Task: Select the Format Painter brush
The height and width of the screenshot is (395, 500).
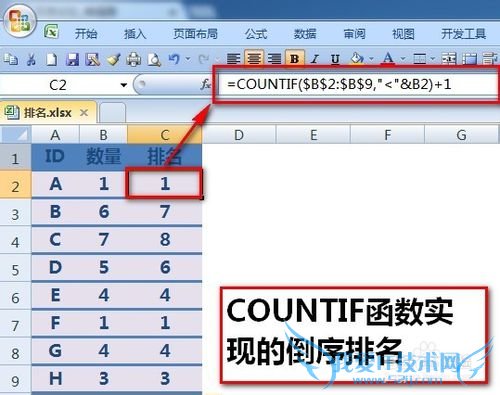Action: [113, 59]
